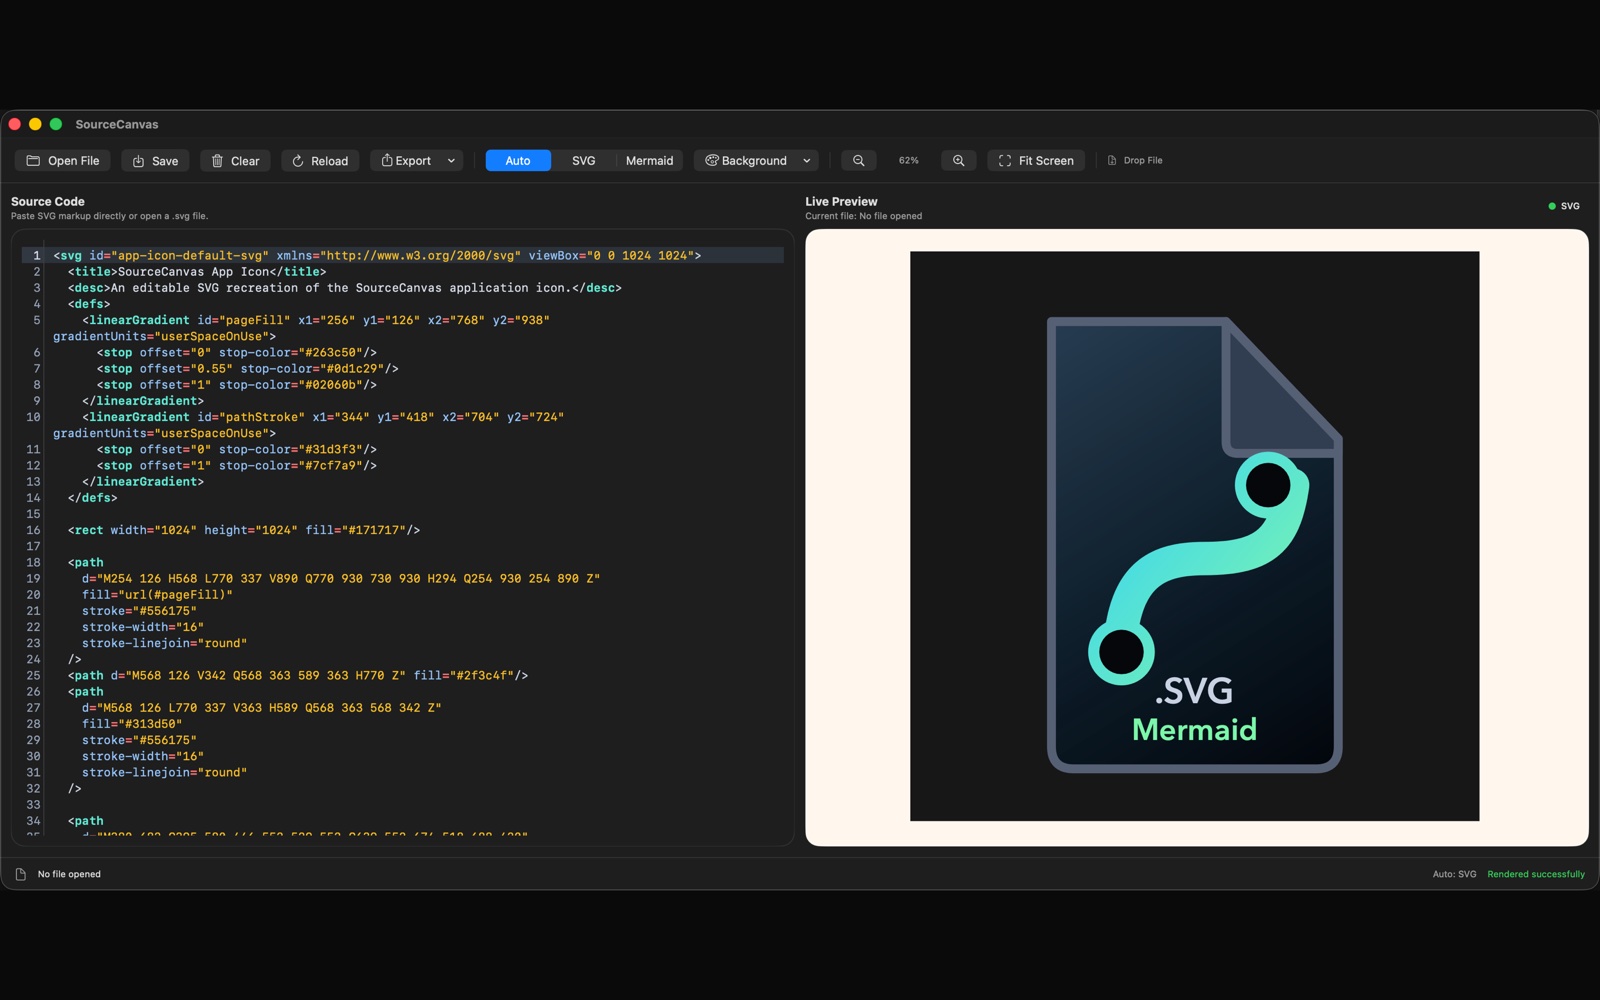
Task: Click the 'No file opened' status text
Action: tap(69, 874)
